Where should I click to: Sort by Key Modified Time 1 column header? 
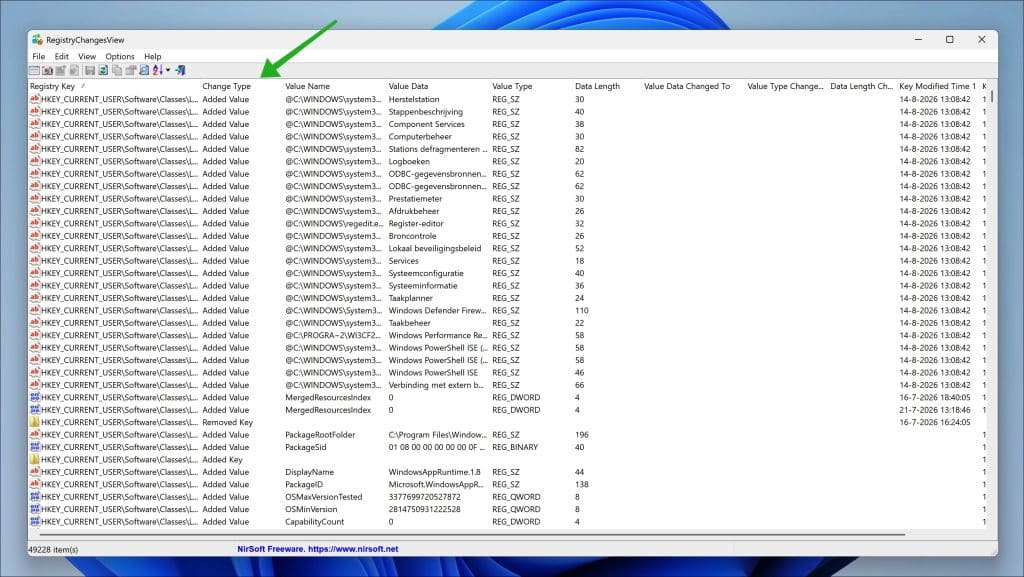click(938, 86)
